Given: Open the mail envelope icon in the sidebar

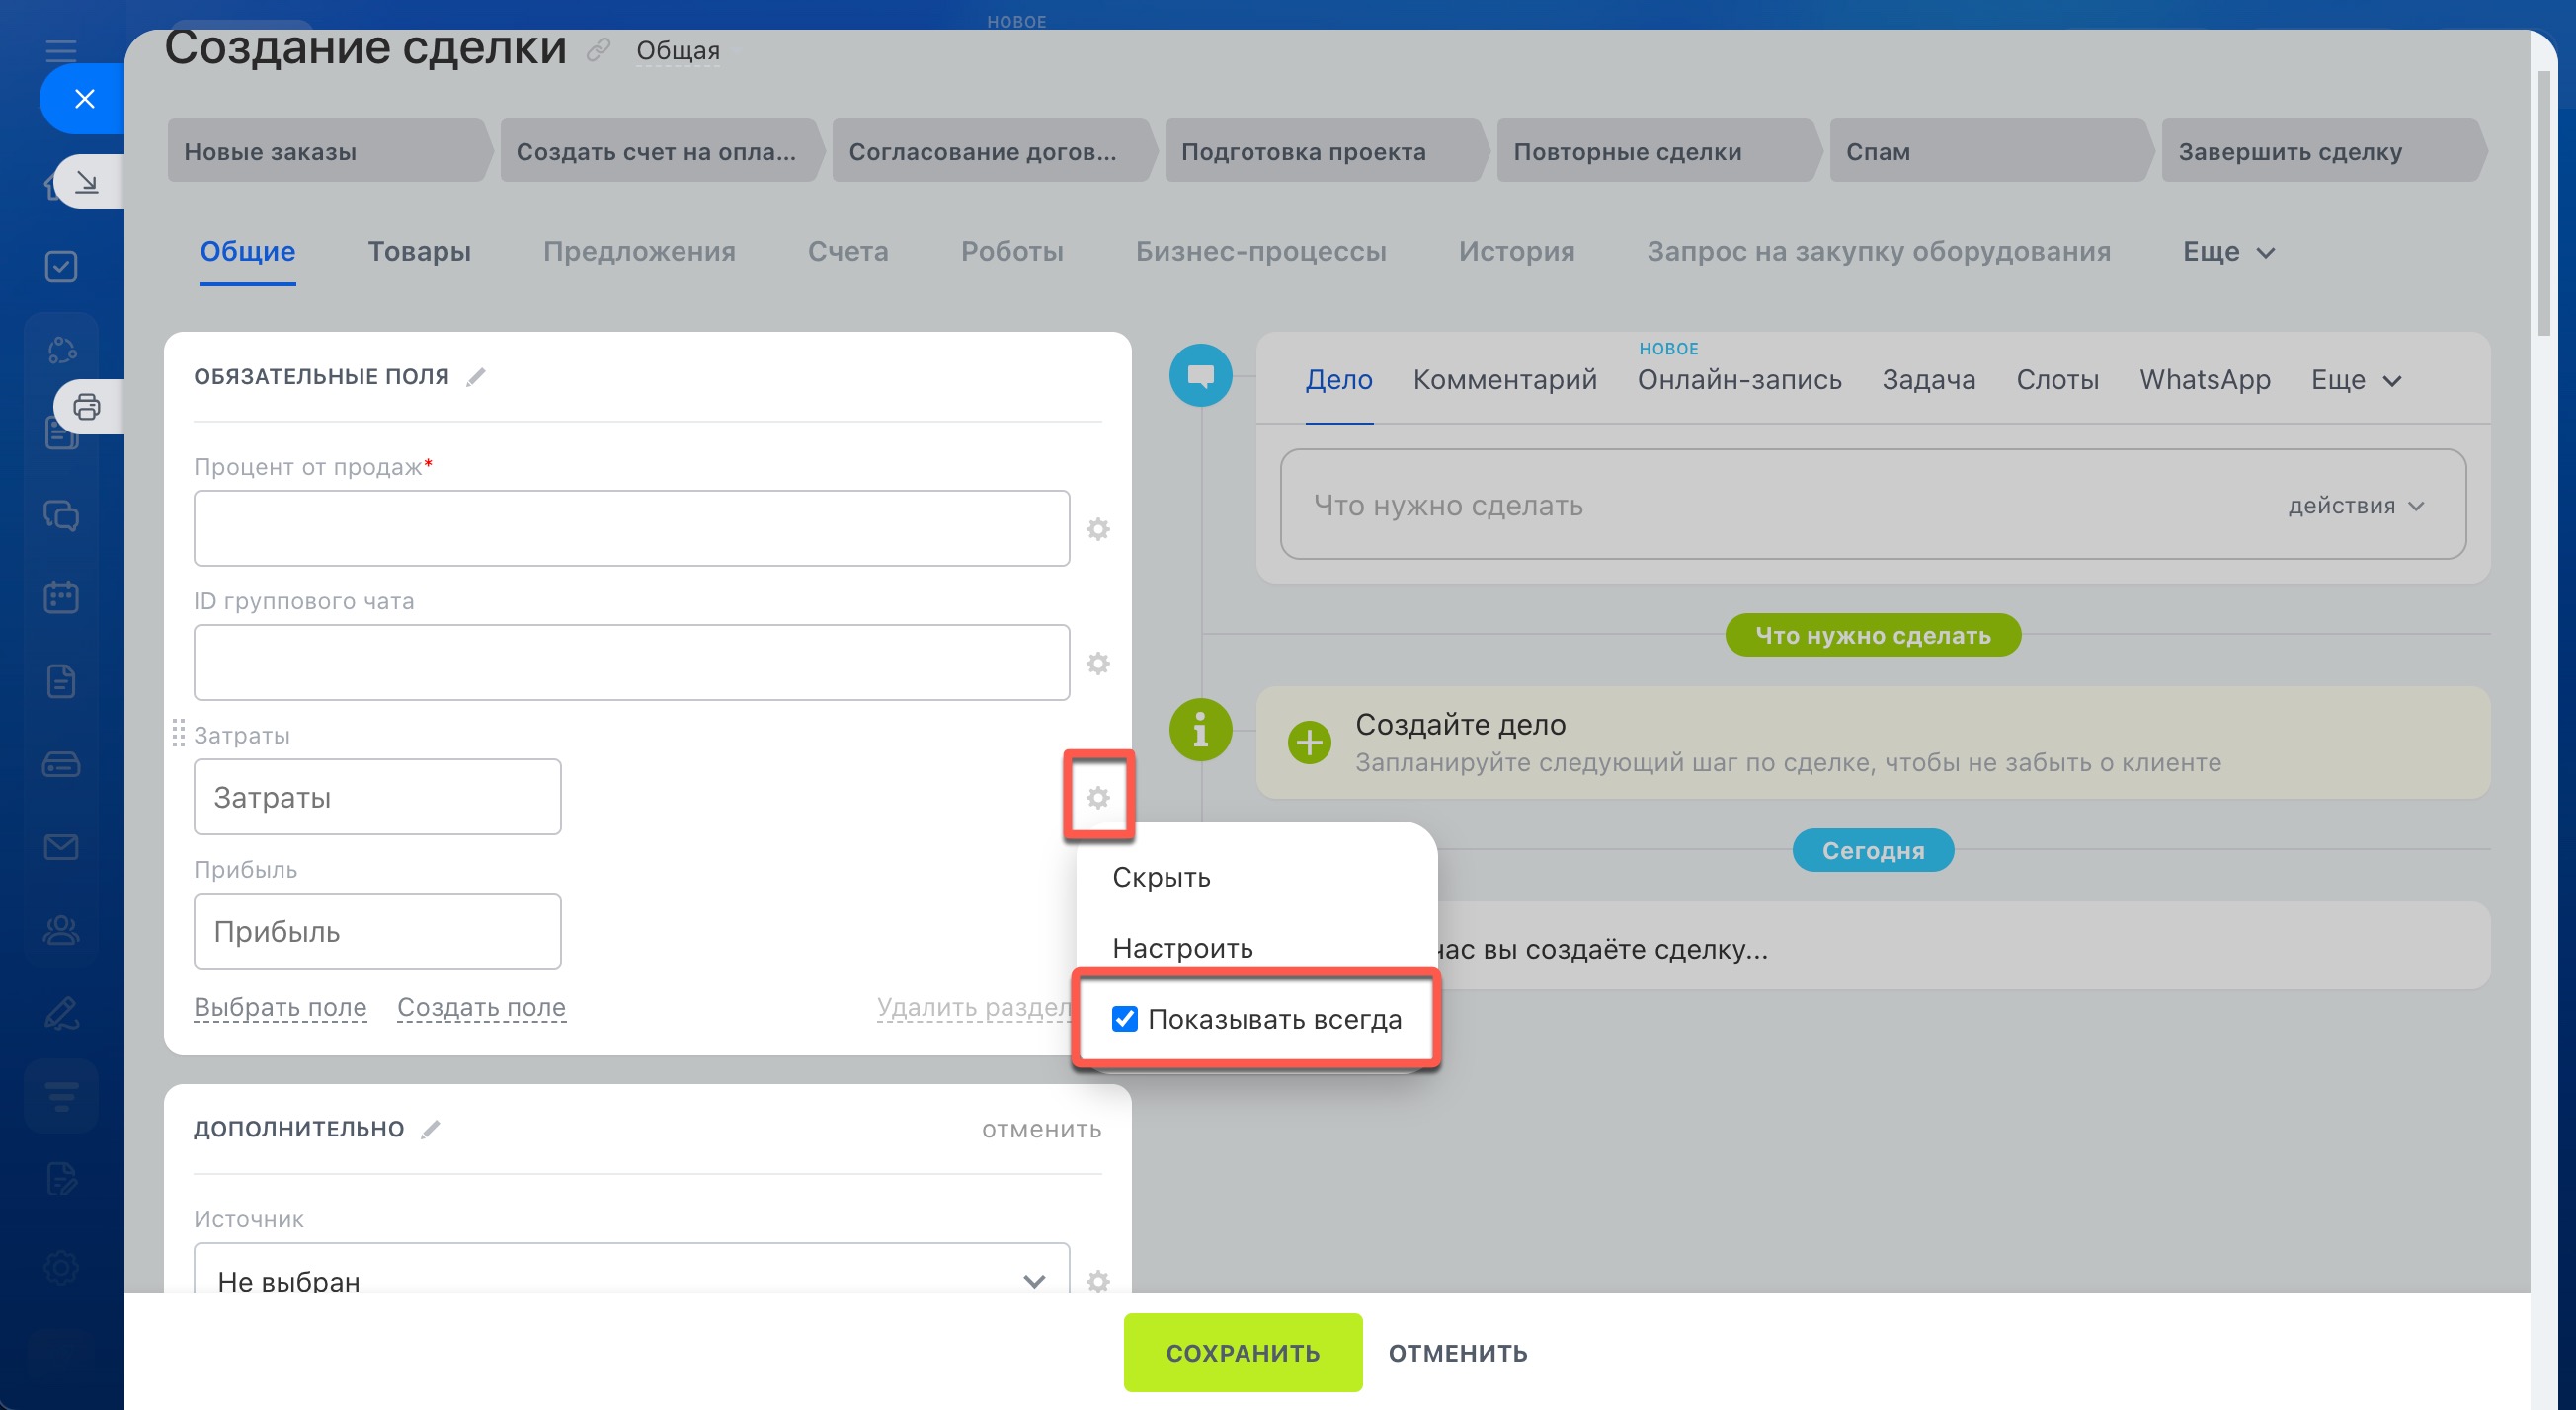Looking at the screenshot, I should click(x=61, y=848).
